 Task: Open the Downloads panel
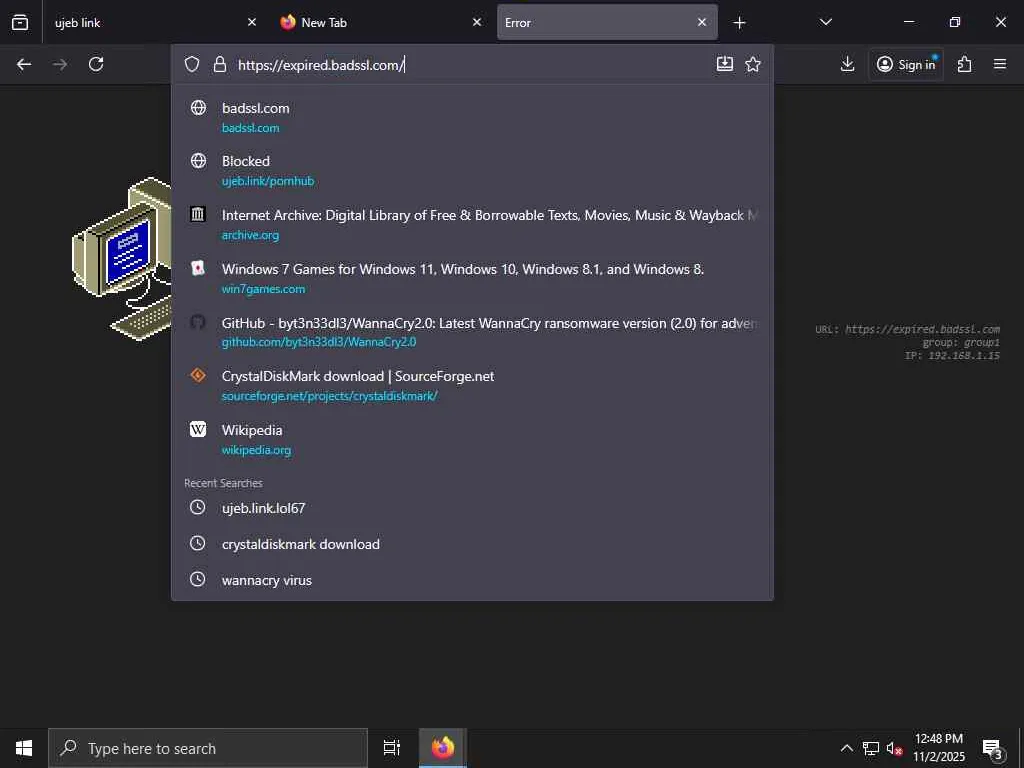coord(848,64)
